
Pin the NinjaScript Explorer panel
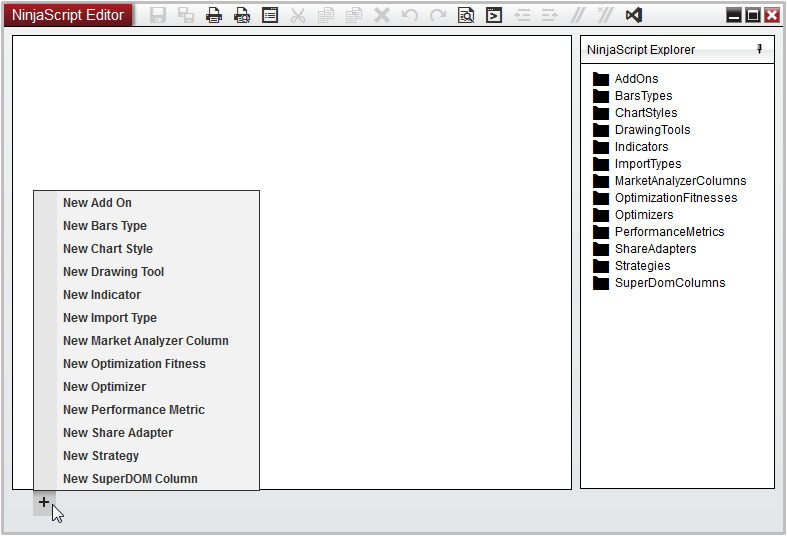tap(759, 49)
